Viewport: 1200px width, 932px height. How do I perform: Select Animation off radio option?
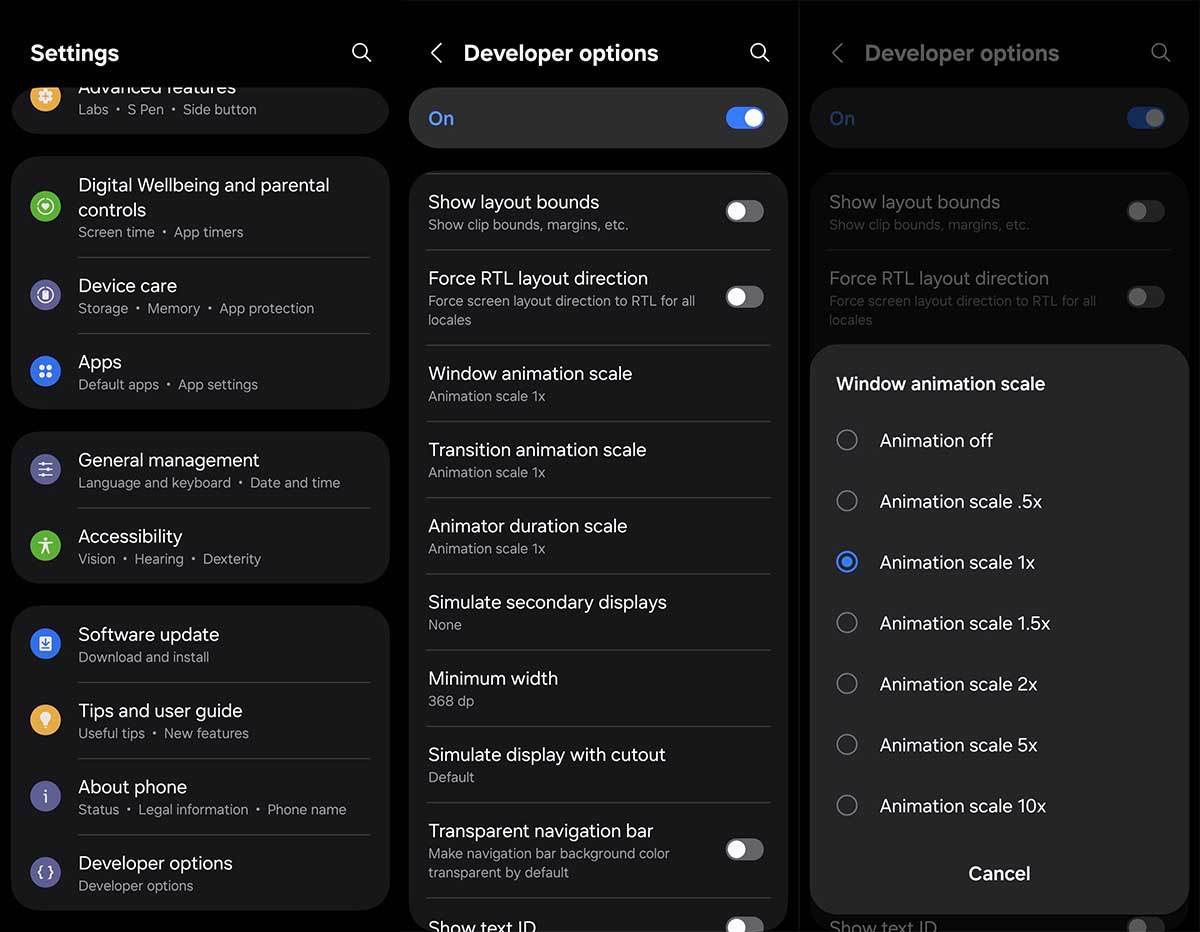[x=847, y=440]
